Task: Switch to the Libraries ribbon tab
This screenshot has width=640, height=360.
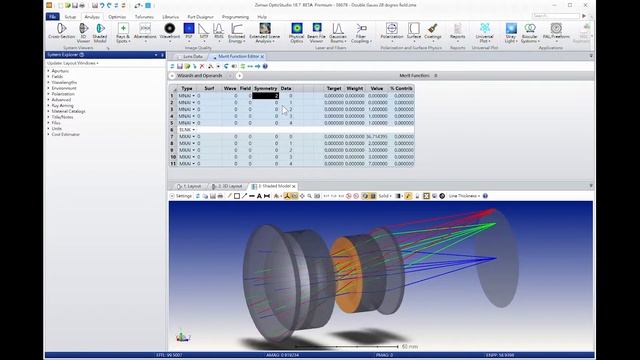Action: tap(171, 17)
